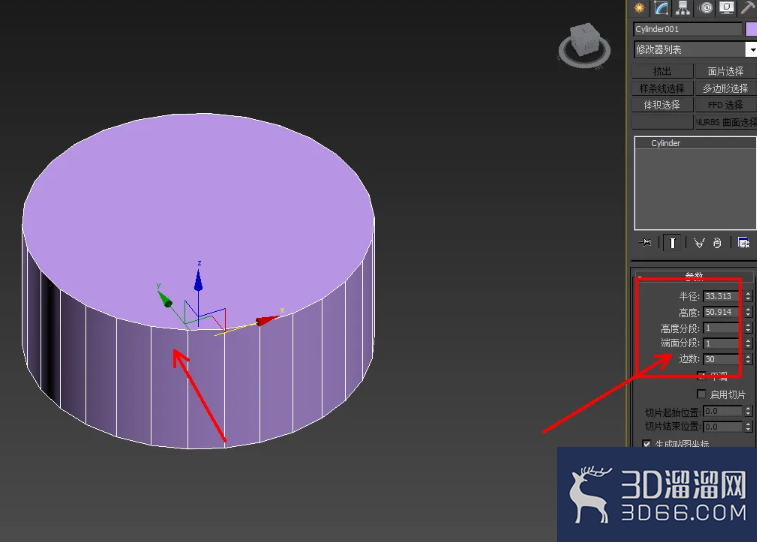Click the 切片结束位置 value field
Screen dimensions: 757x542
[723, 427]
